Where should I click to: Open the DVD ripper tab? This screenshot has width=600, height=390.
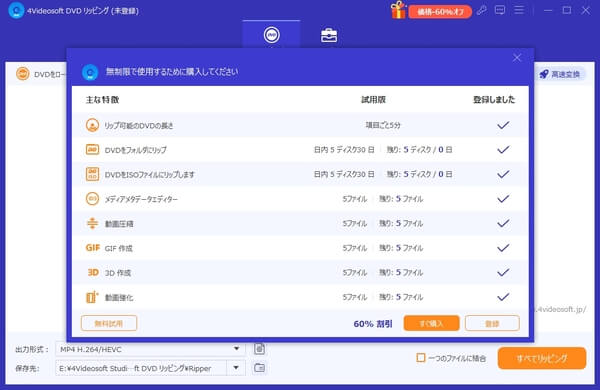pos(271,35)
